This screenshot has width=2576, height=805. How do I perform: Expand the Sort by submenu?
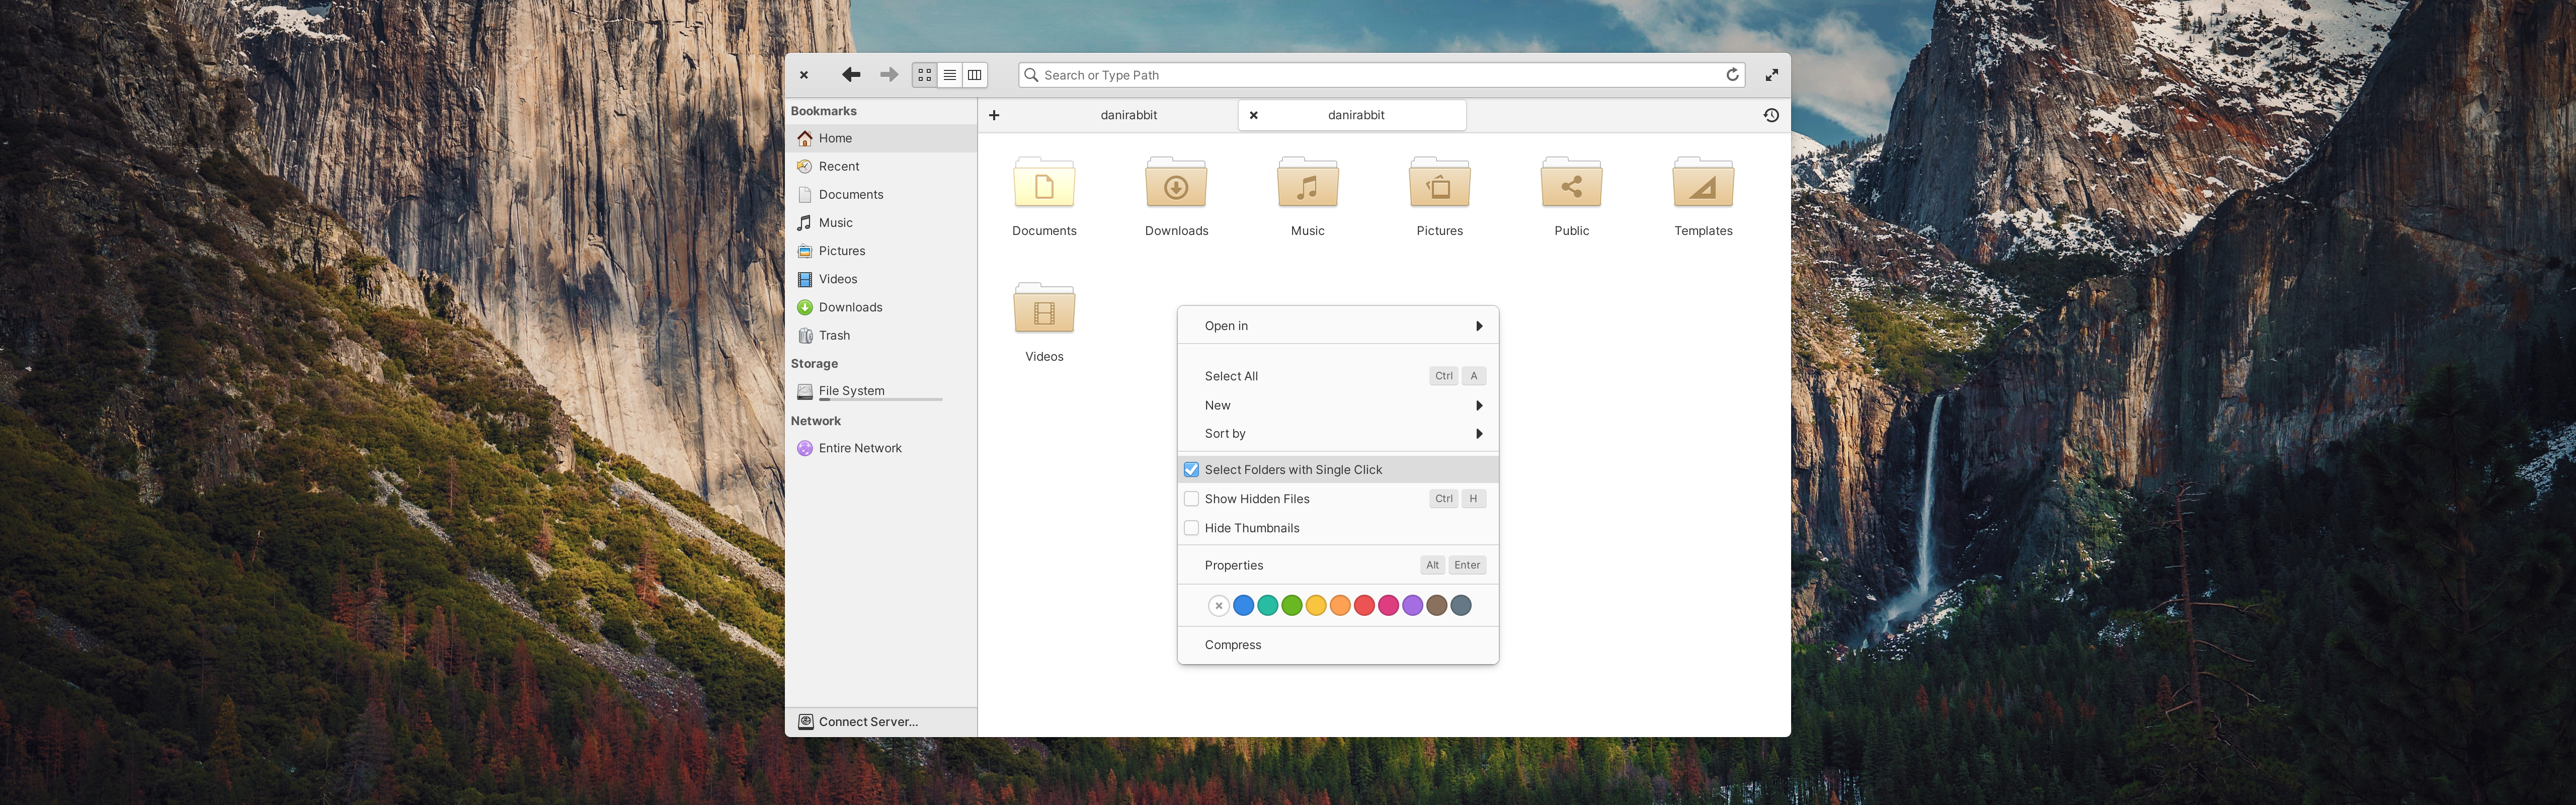1338,434
